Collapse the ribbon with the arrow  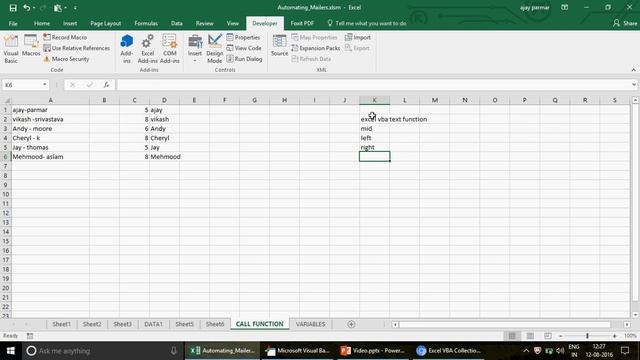[633, 70]
